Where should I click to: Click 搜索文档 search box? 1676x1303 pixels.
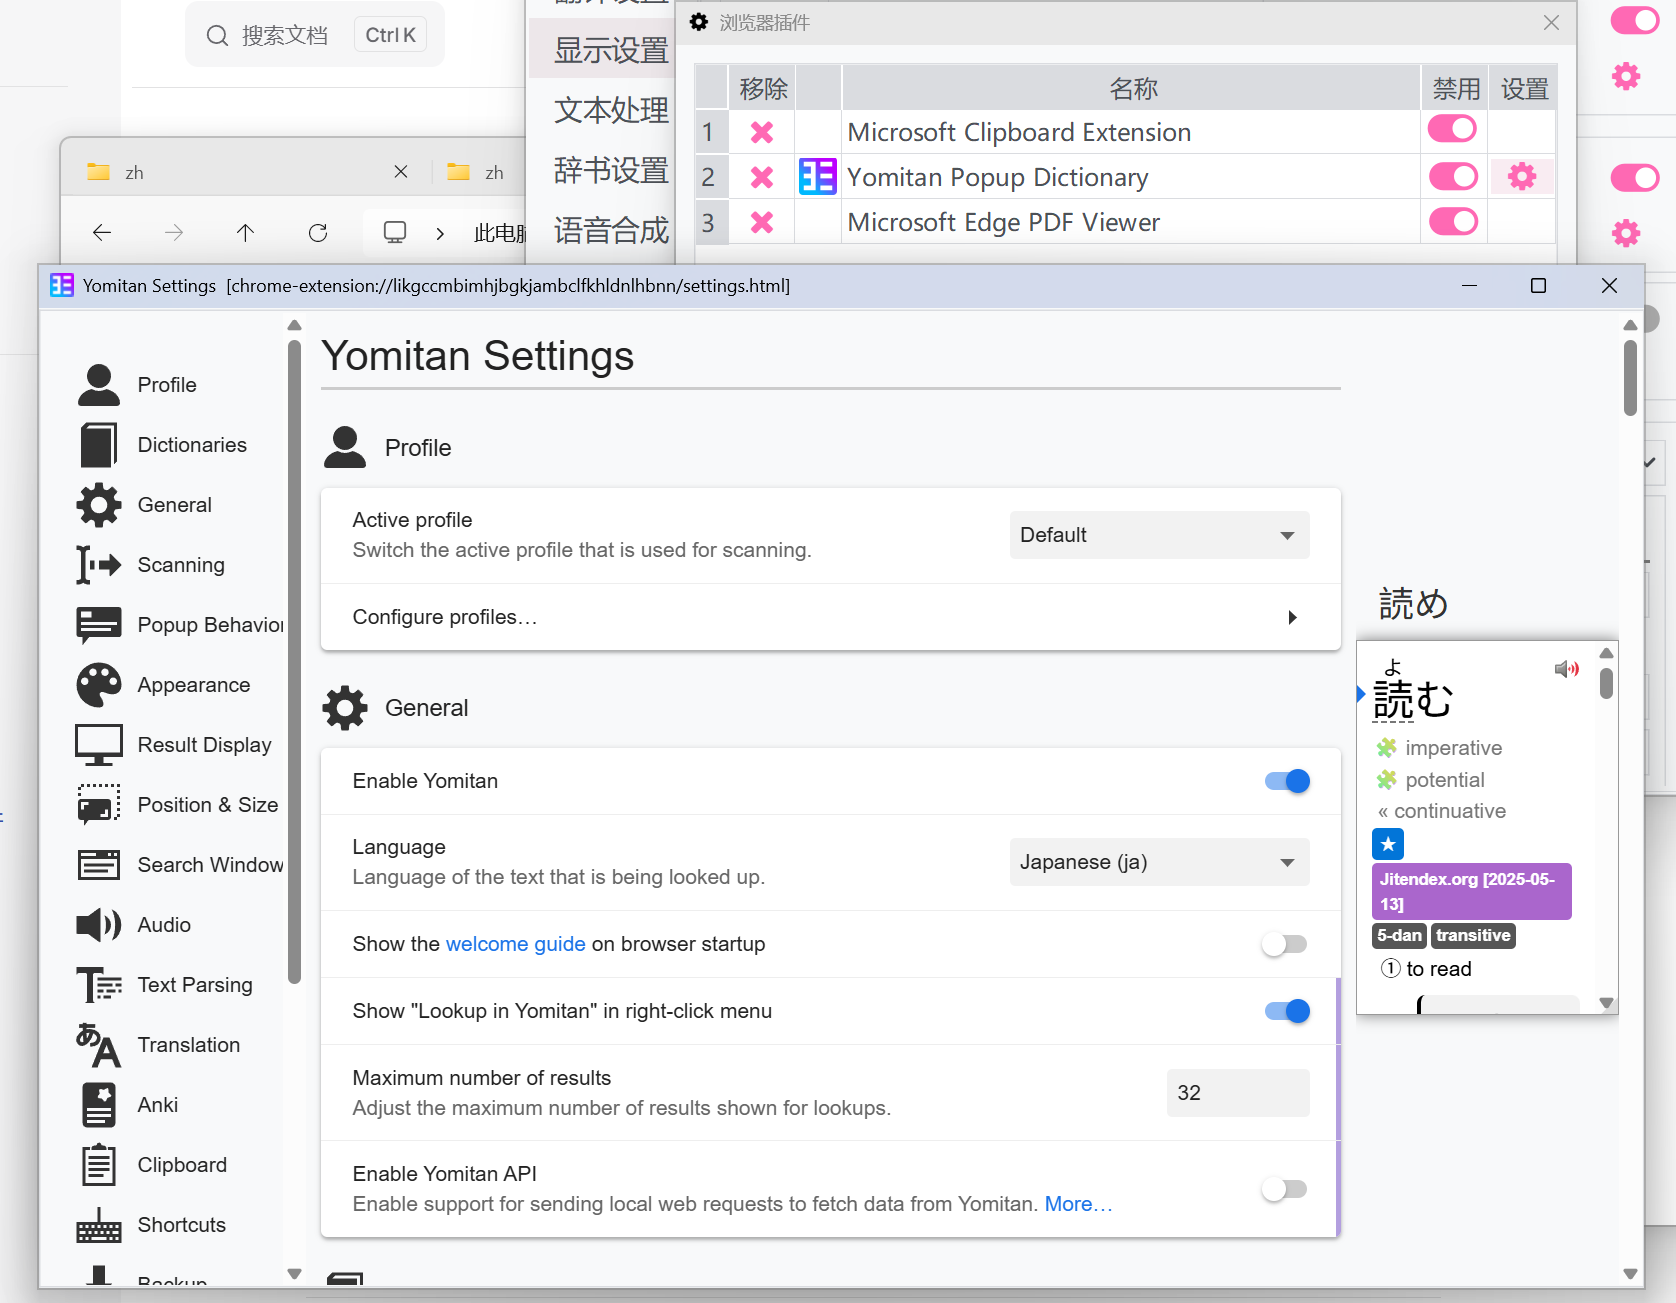tap(315, 35)
